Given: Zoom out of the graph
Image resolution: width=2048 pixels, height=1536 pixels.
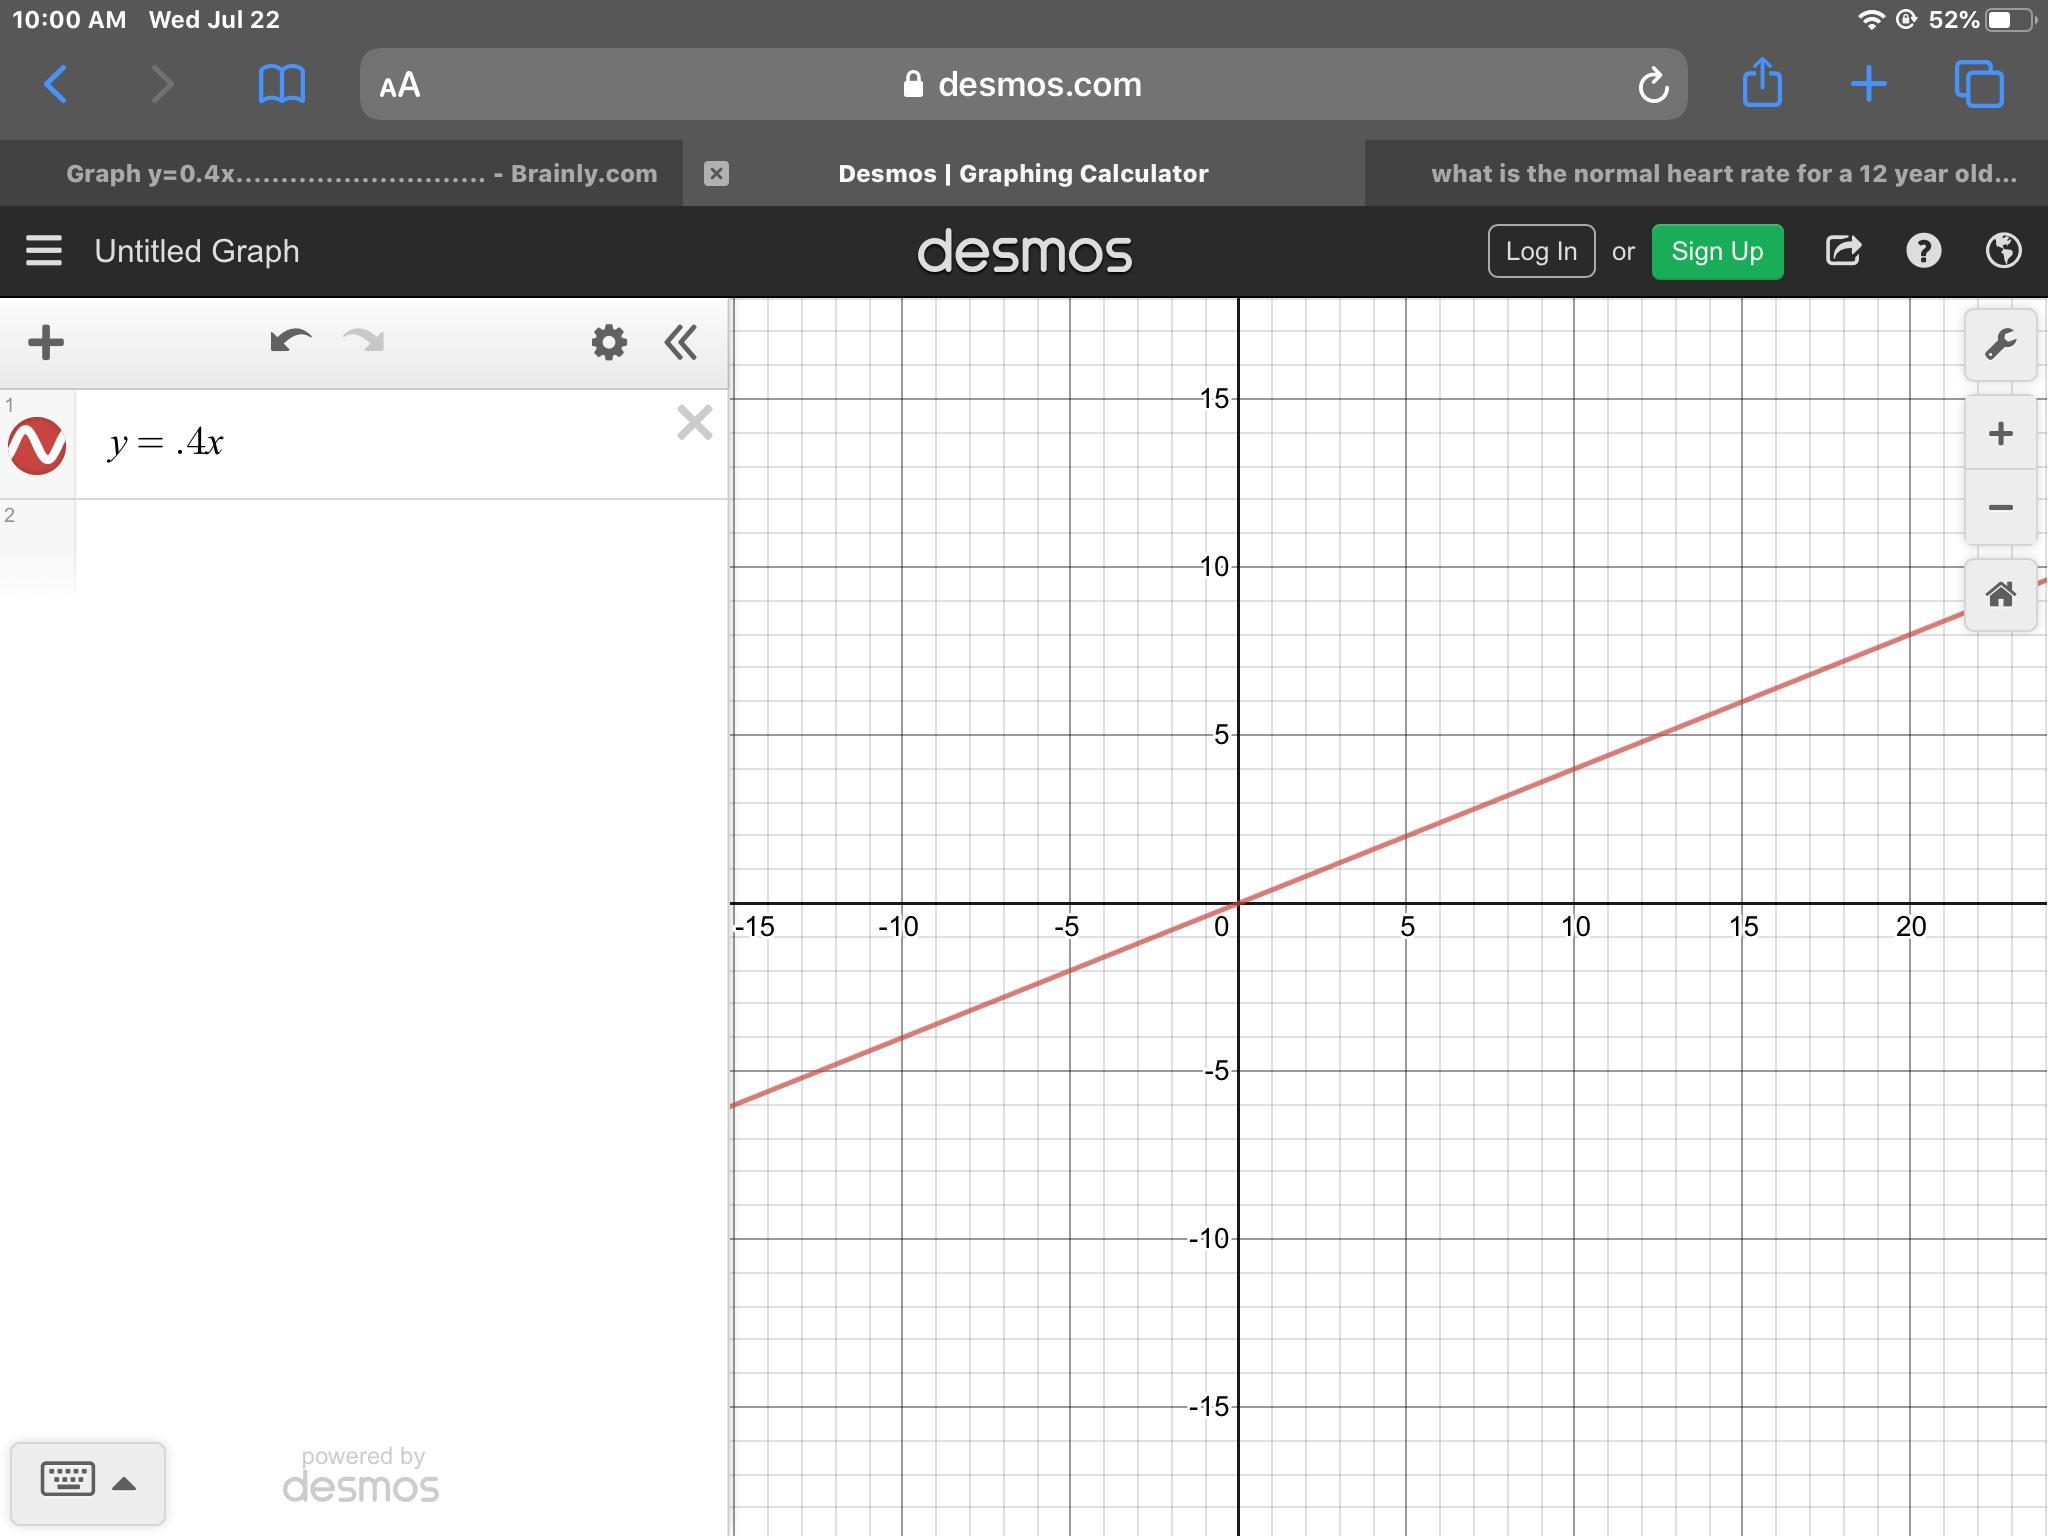Looking at the screenshot, I should [x=2000, y=508].
